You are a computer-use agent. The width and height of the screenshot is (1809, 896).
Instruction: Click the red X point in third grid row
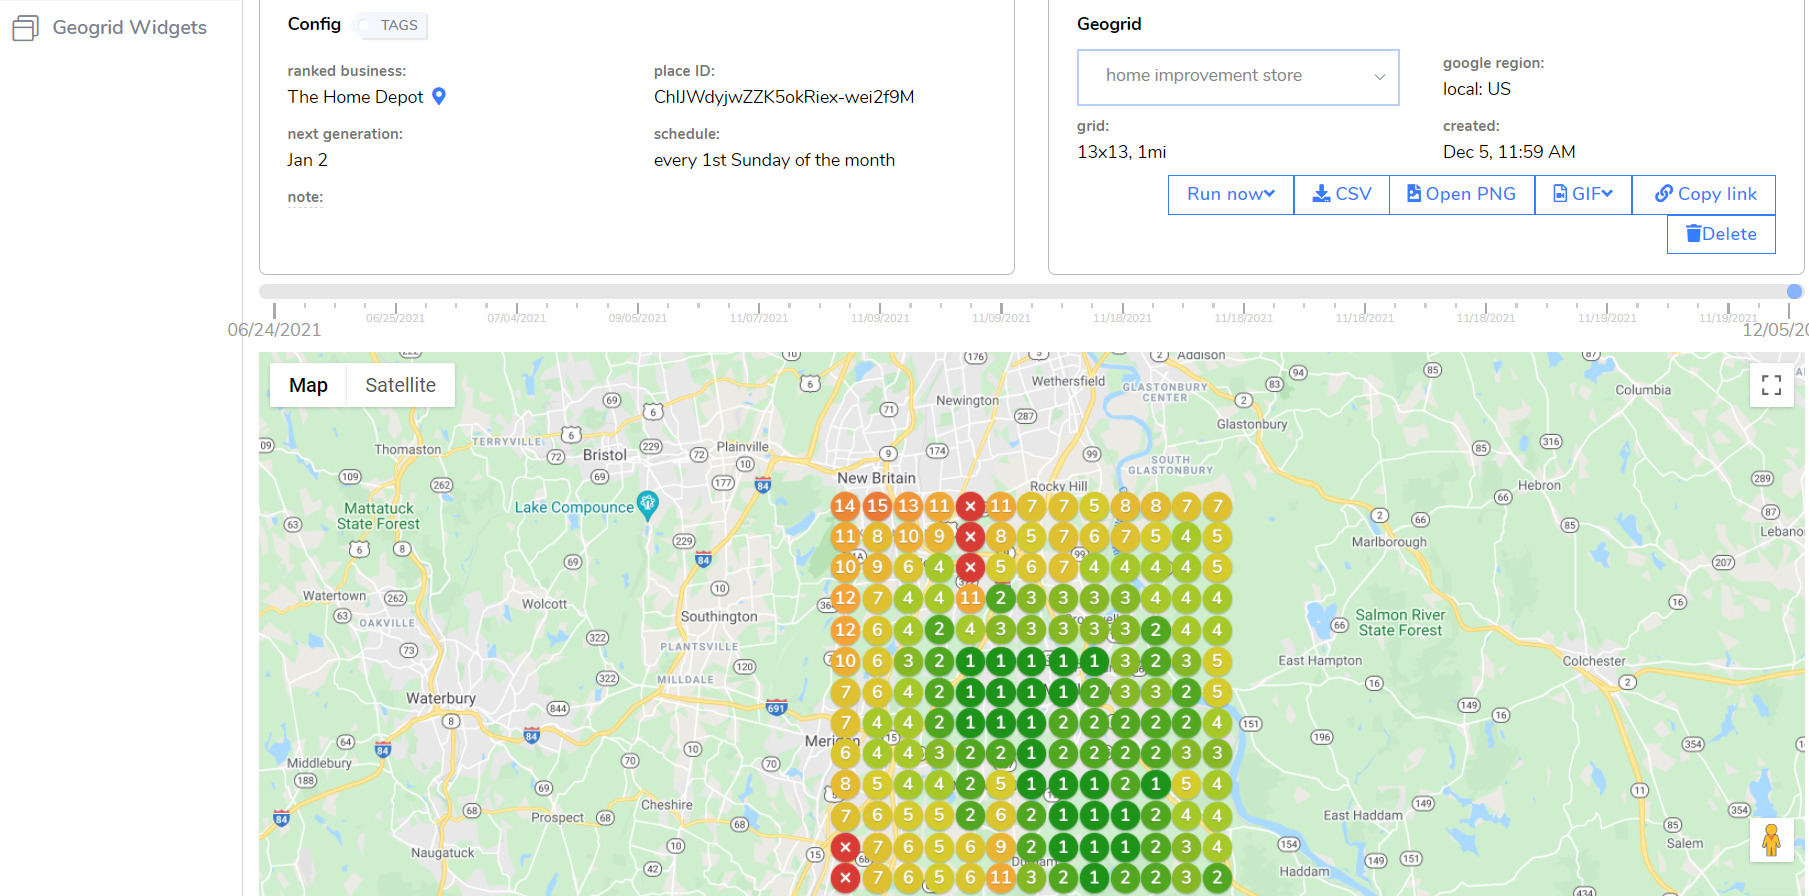[970, 567]
